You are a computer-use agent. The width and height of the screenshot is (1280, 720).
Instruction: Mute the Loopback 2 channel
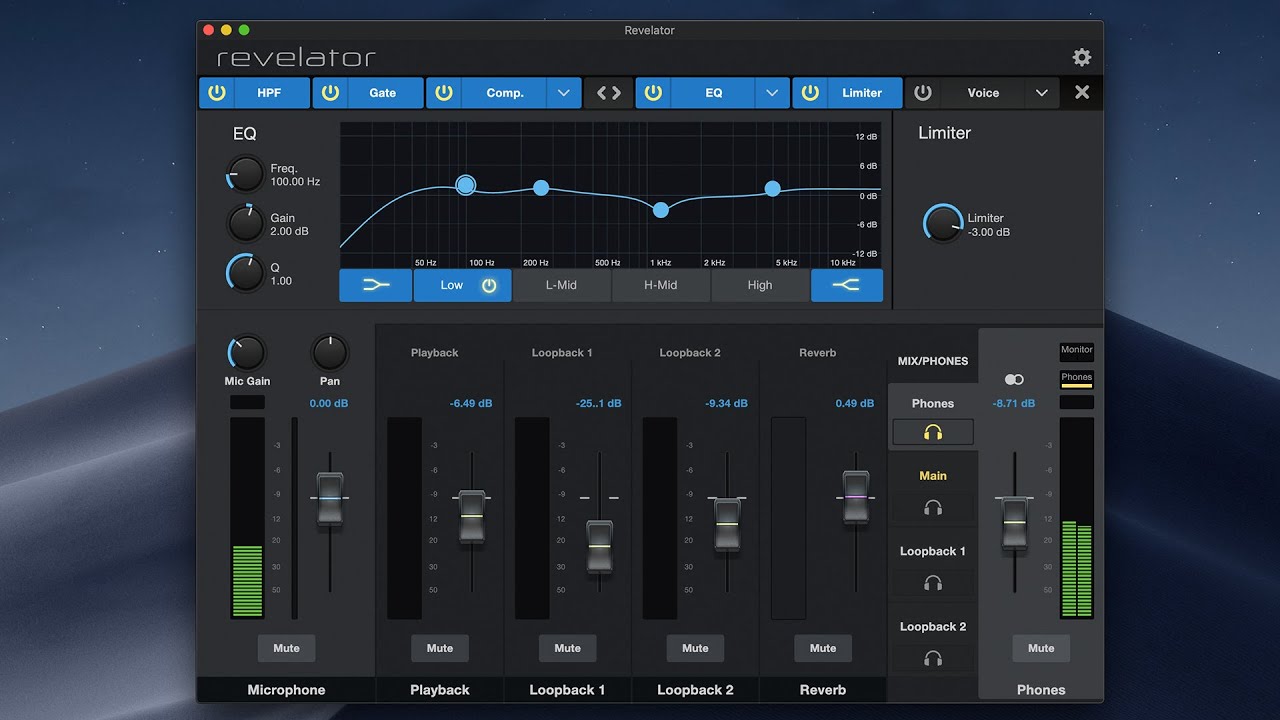coord(695,648)
